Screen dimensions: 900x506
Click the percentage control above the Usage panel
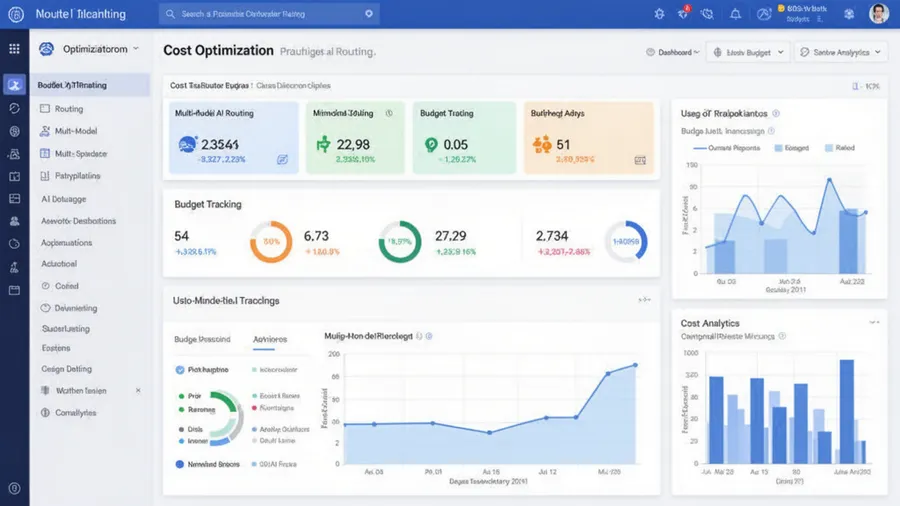tap(866, 86)
